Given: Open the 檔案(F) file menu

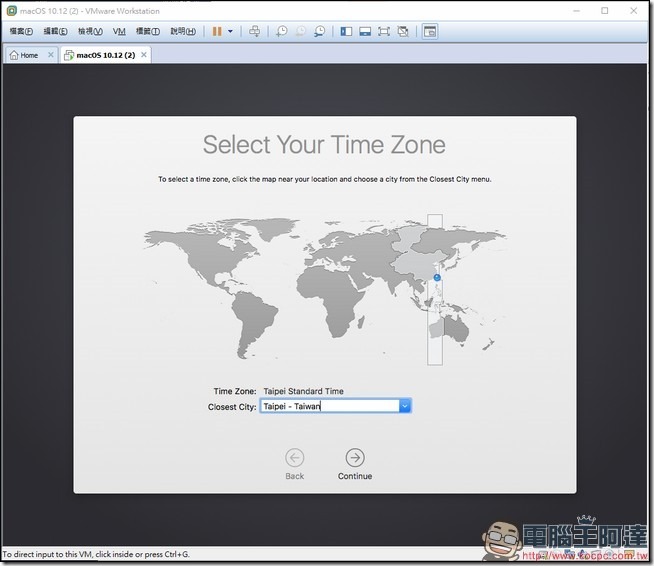Looking at the screenshot, I should tap(21, 31).
